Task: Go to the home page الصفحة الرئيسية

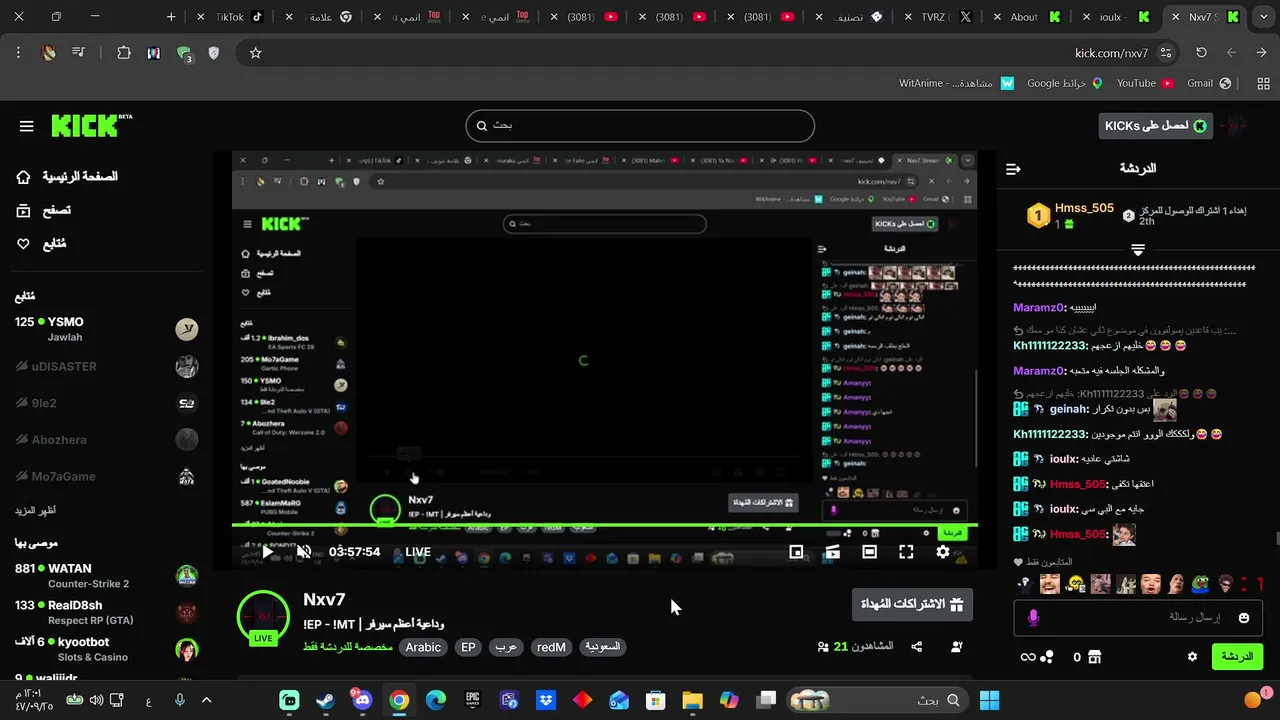Action: click(x=67, y=176)
